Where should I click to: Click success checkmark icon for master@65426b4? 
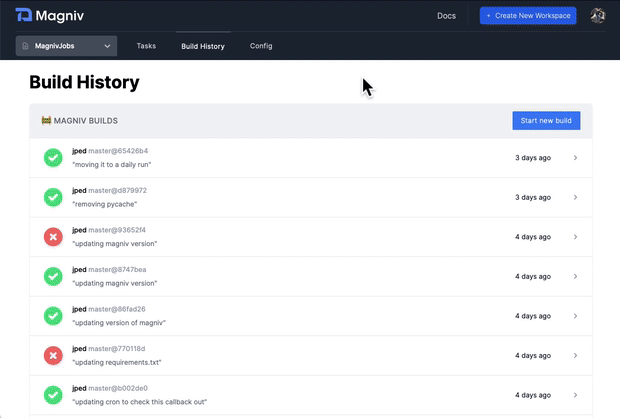coord(53,158)
